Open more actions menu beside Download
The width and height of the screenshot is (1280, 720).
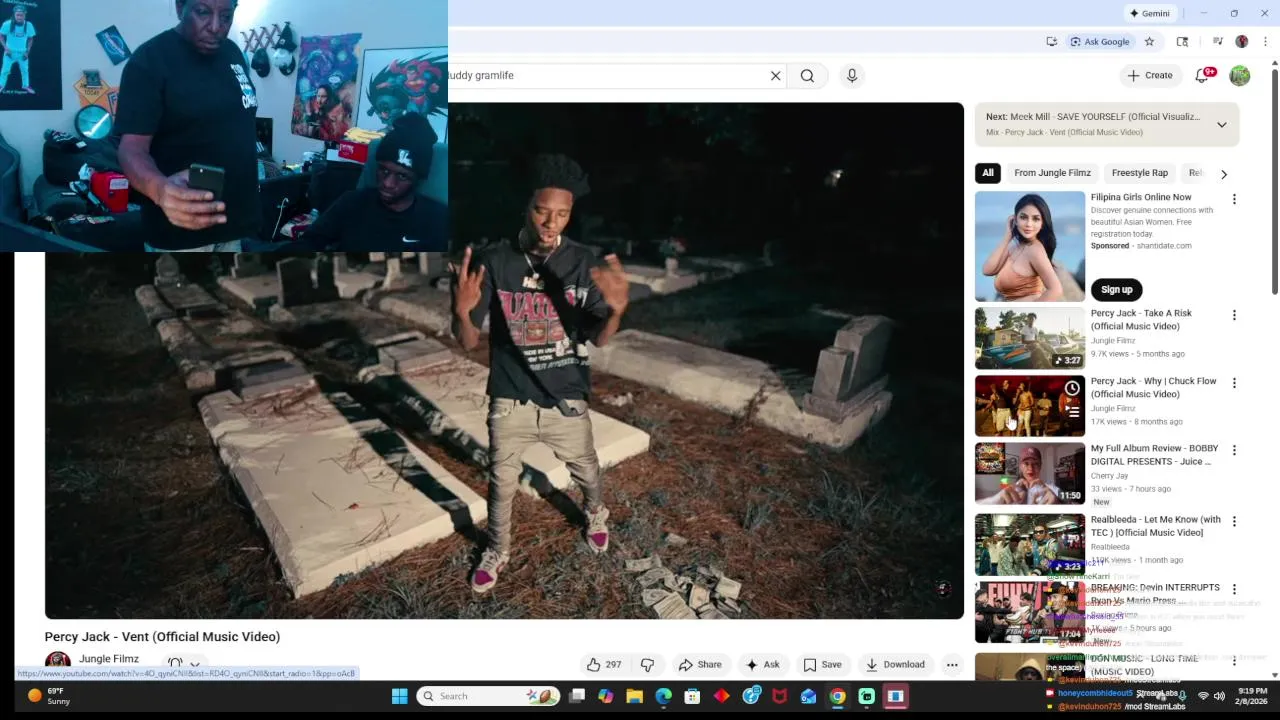tap(952, 664)
